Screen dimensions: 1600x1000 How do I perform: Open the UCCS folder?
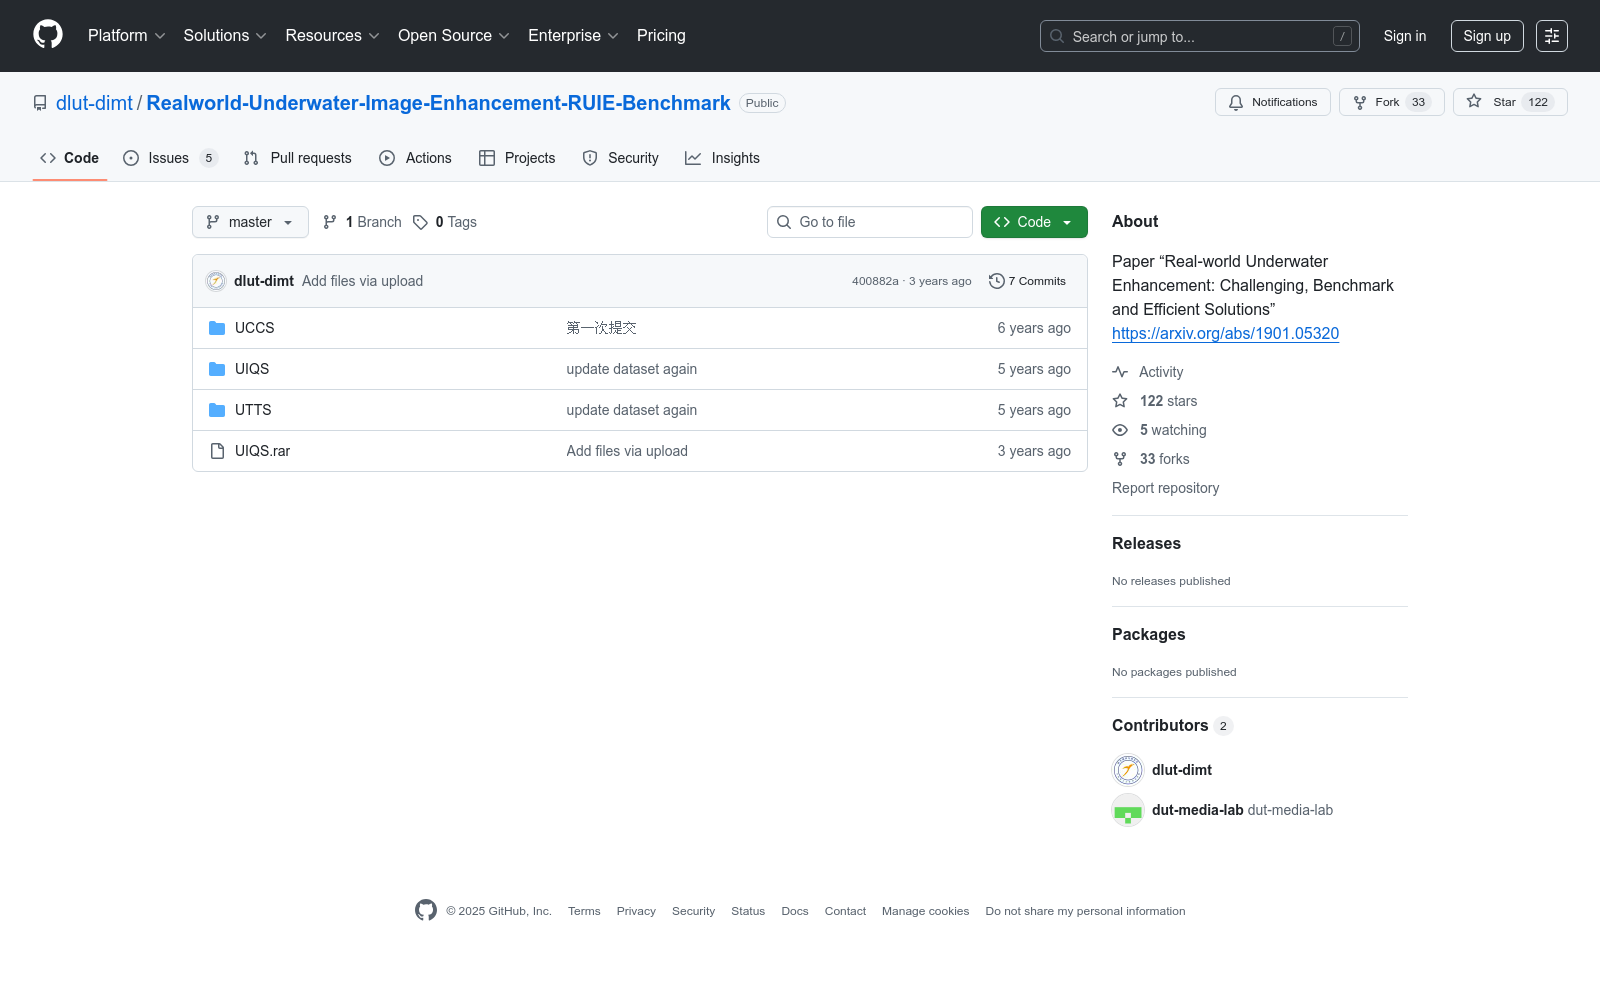click(x=254, y=328)
